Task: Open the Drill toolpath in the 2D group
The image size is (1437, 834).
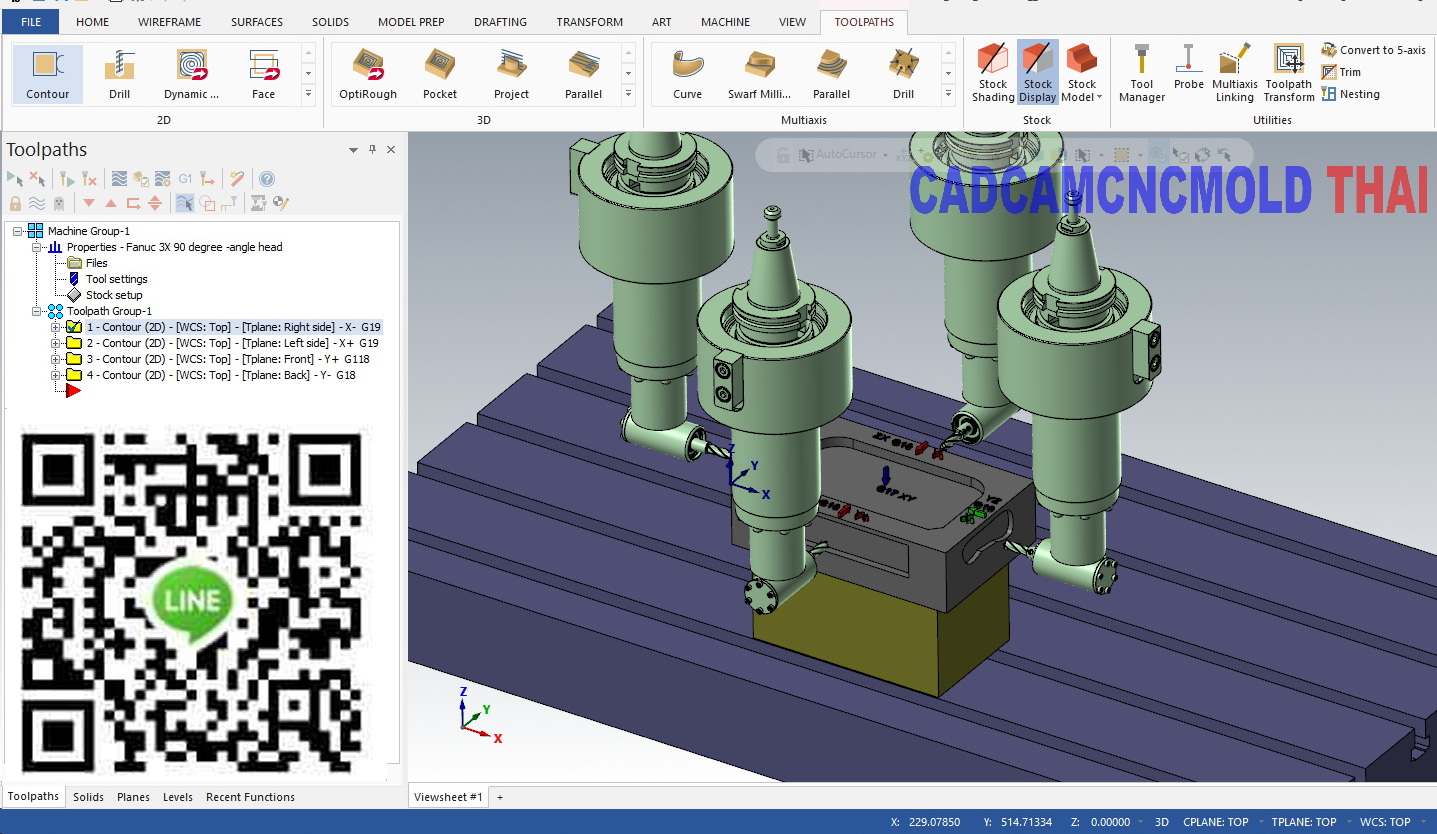Action: 119,72
